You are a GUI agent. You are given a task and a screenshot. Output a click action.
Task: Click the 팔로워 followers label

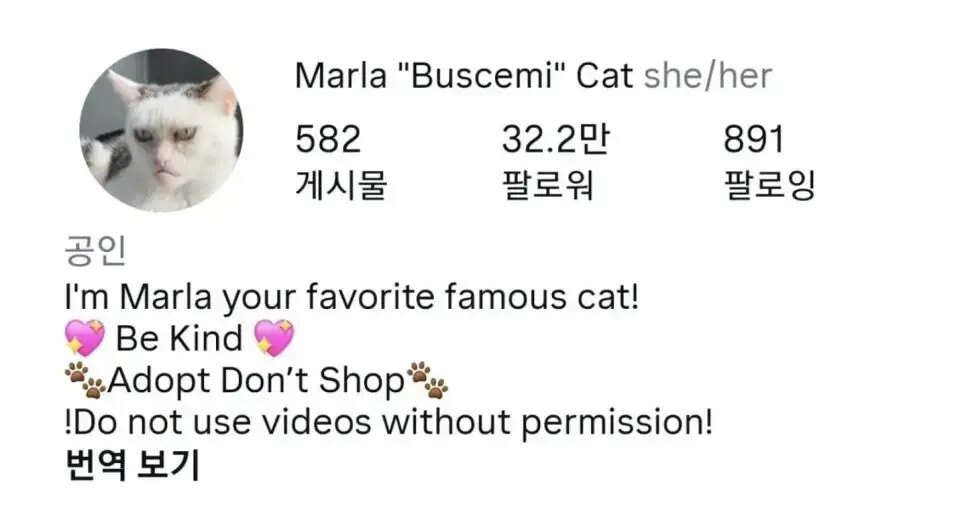pos(548,185)
